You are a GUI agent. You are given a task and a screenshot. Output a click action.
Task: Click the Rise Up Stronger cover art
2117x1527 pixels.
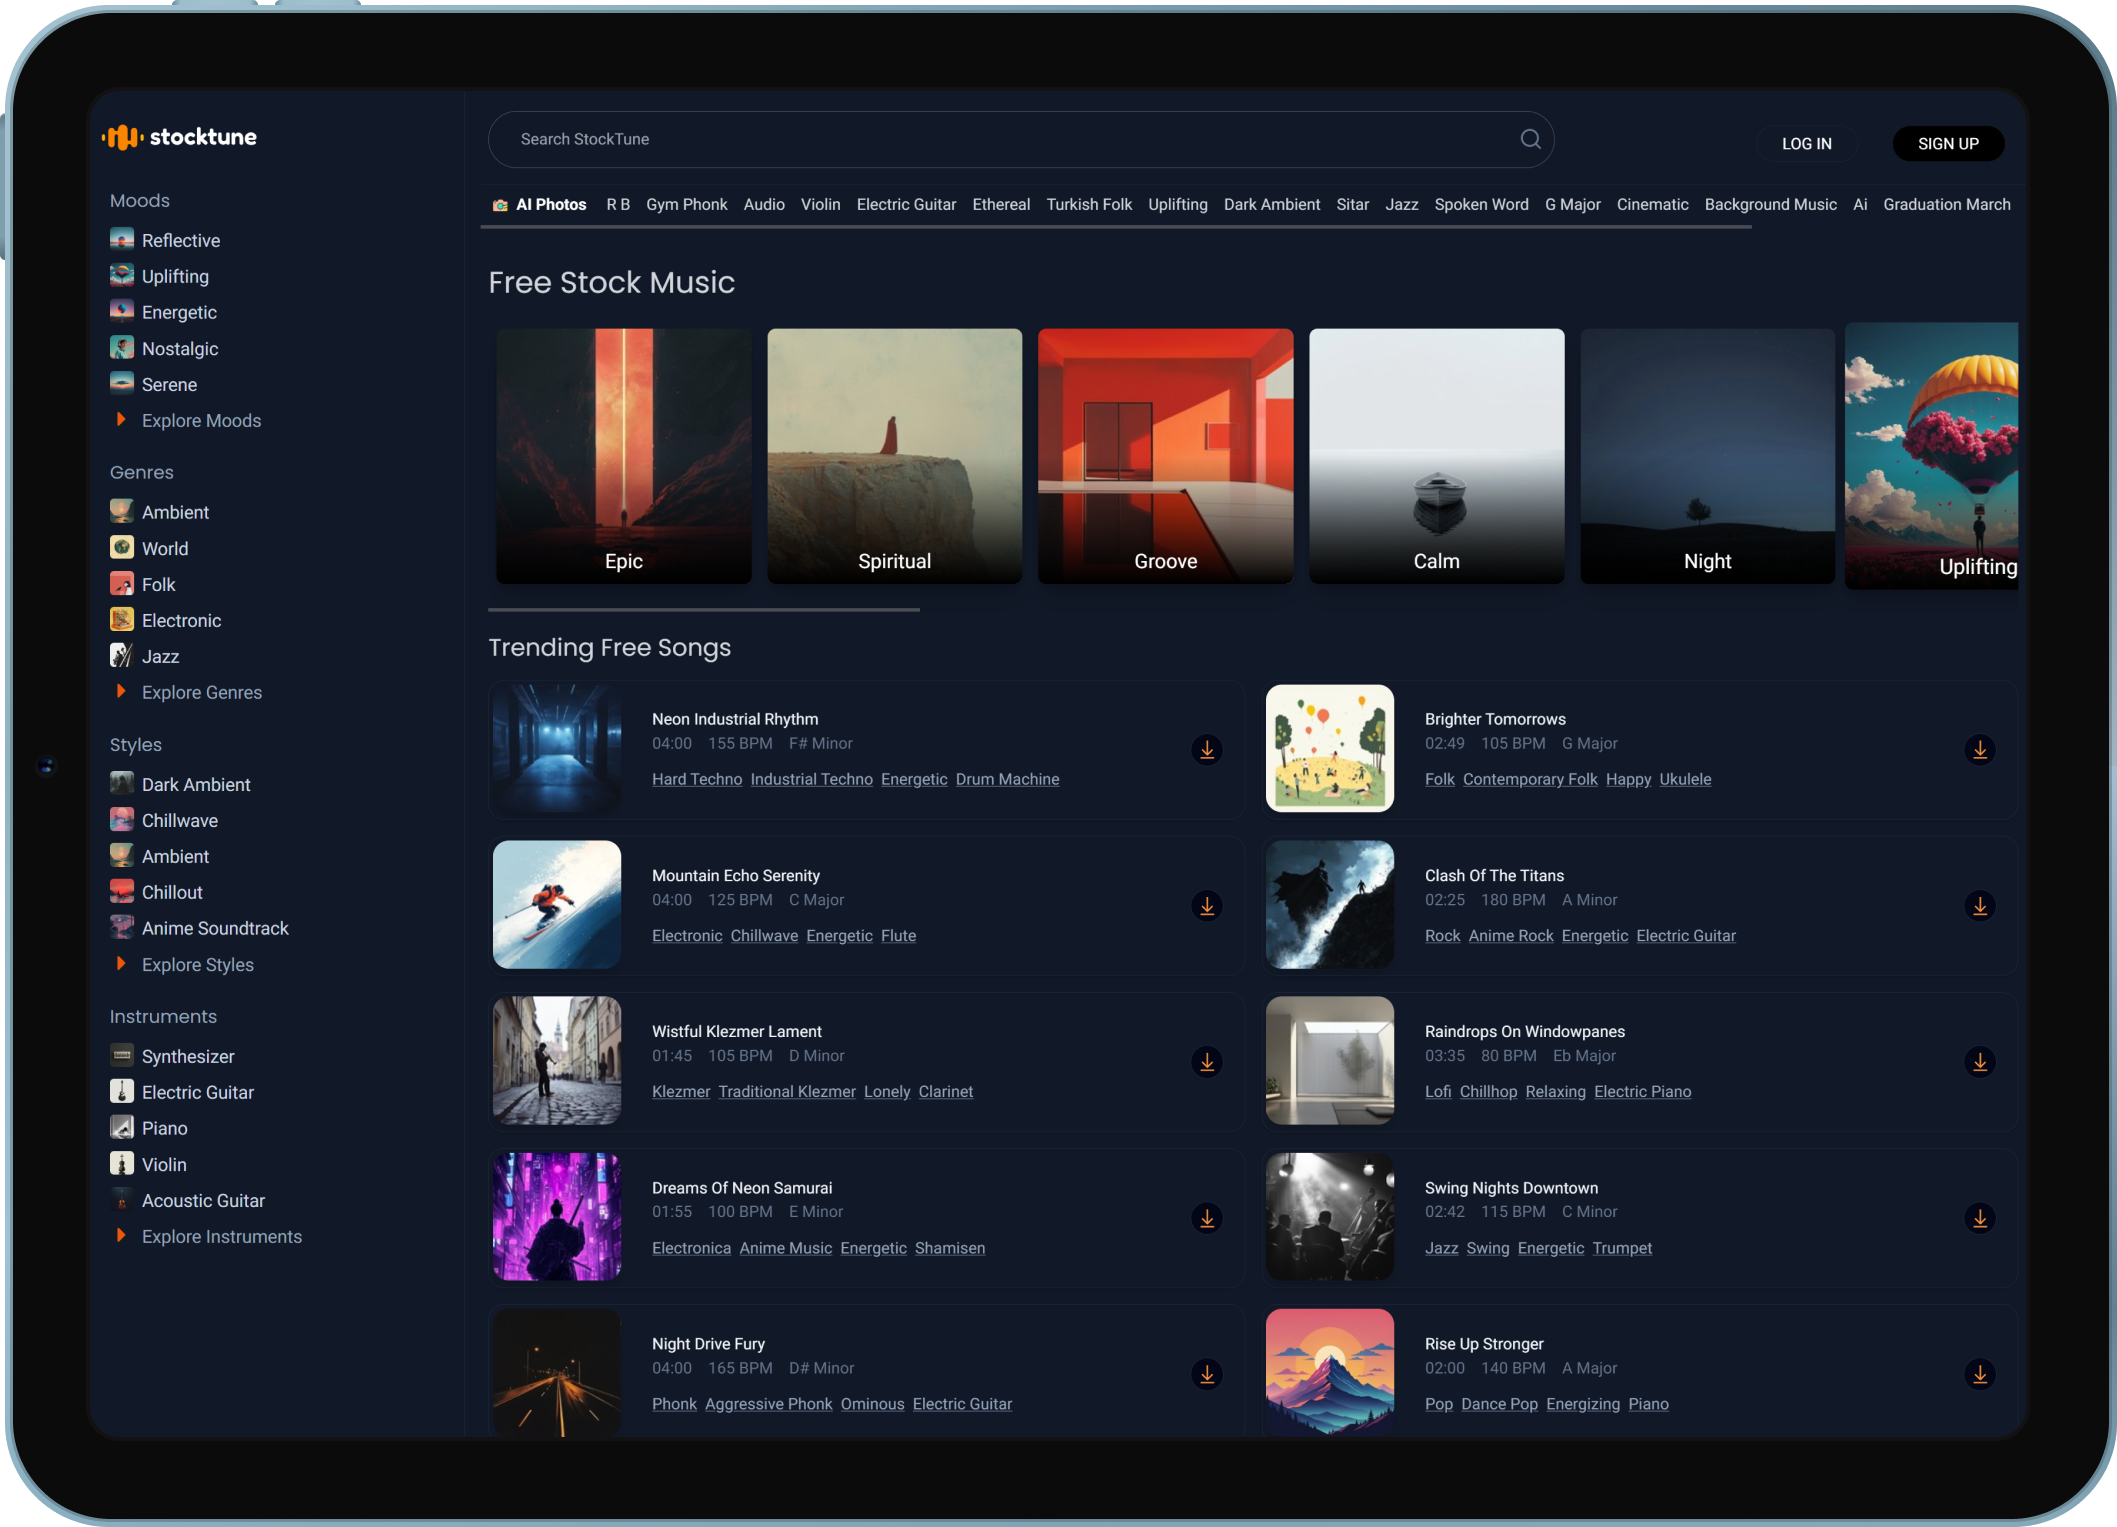(1329, 1372)
